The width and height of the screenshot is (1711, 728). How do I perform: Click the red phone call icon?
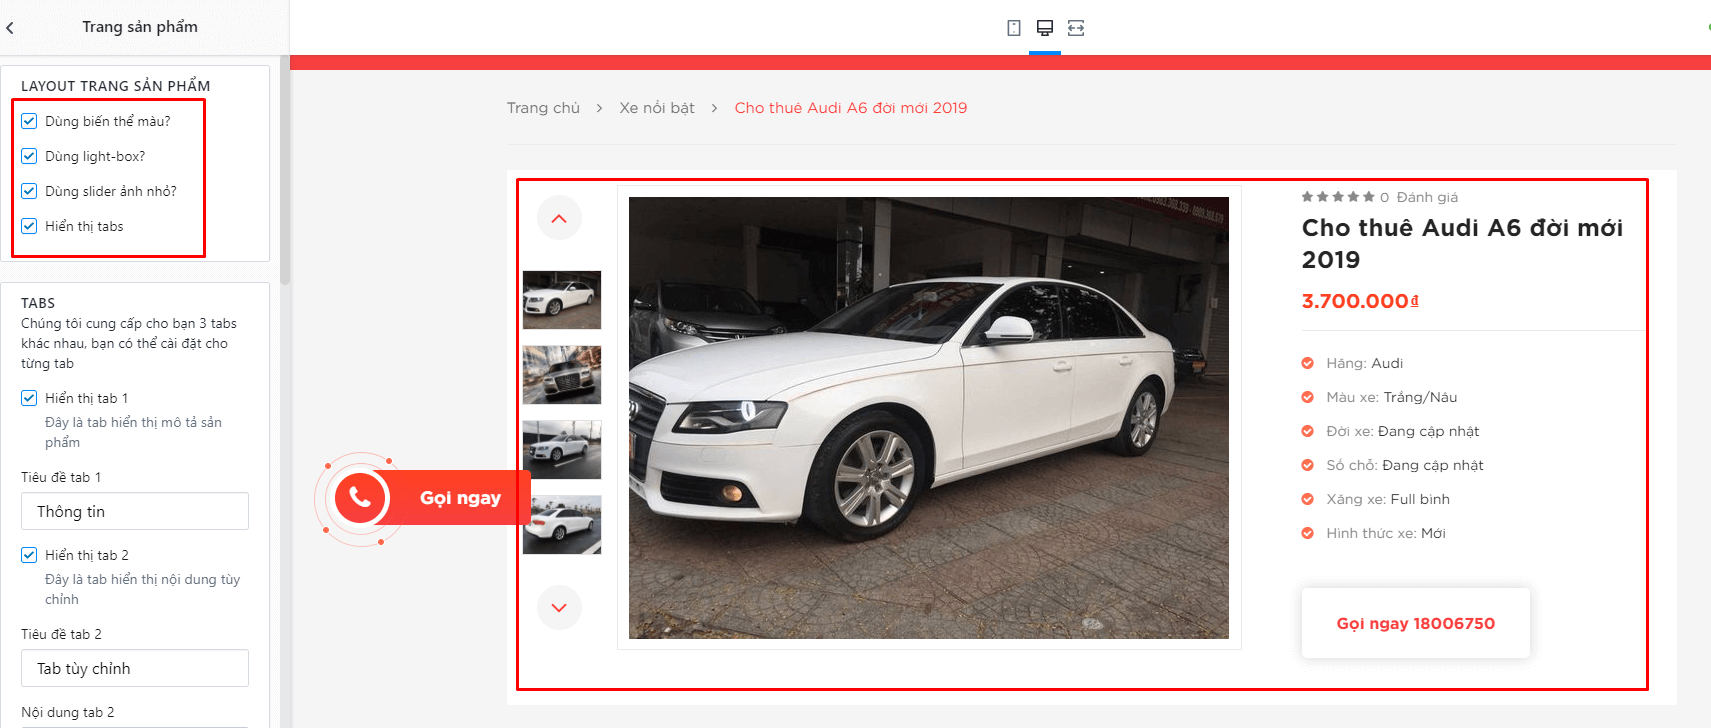click(360, 497)
